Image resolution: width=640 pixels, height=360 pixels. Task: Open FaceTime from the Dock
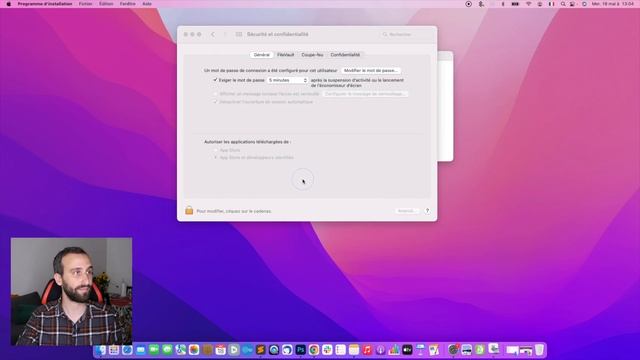click(154, 350)
